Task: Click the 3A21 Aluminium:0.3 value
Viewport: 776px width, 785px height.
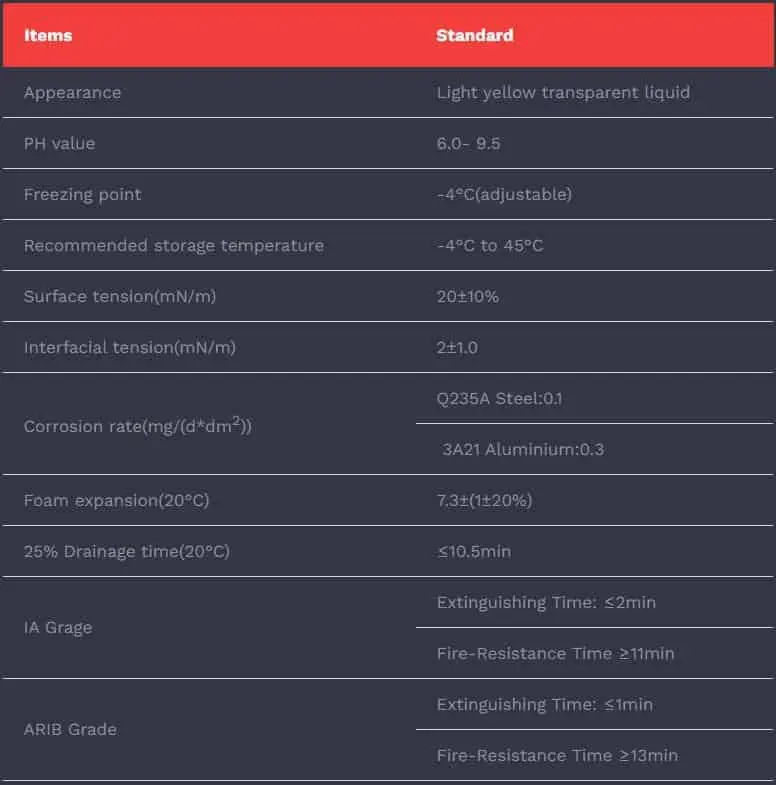Action: pyautogui.click(x=523, y=449)
